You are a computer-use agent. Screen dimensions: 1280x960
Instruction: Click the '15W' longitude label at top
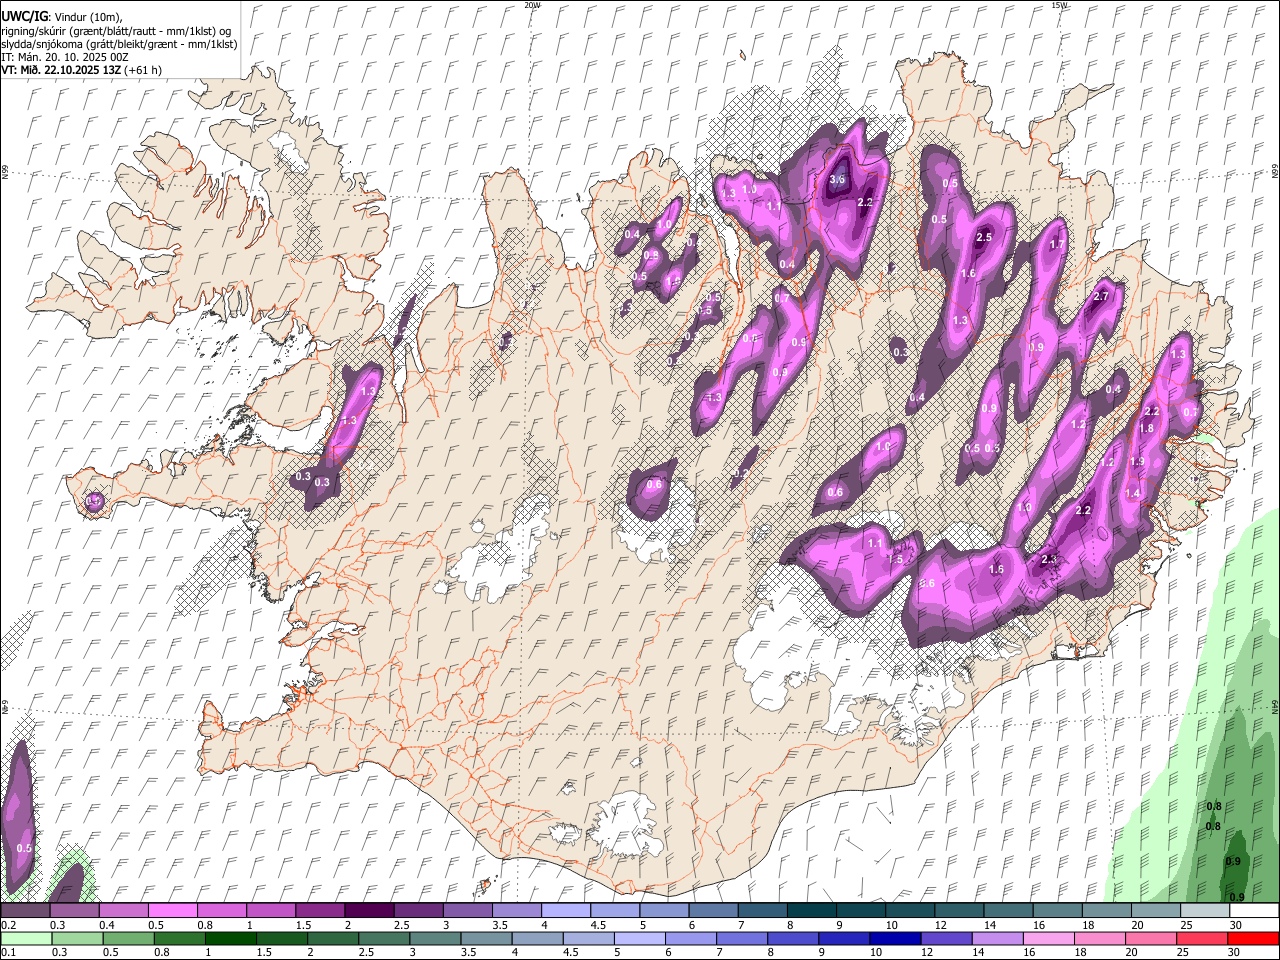[1059, 5]
